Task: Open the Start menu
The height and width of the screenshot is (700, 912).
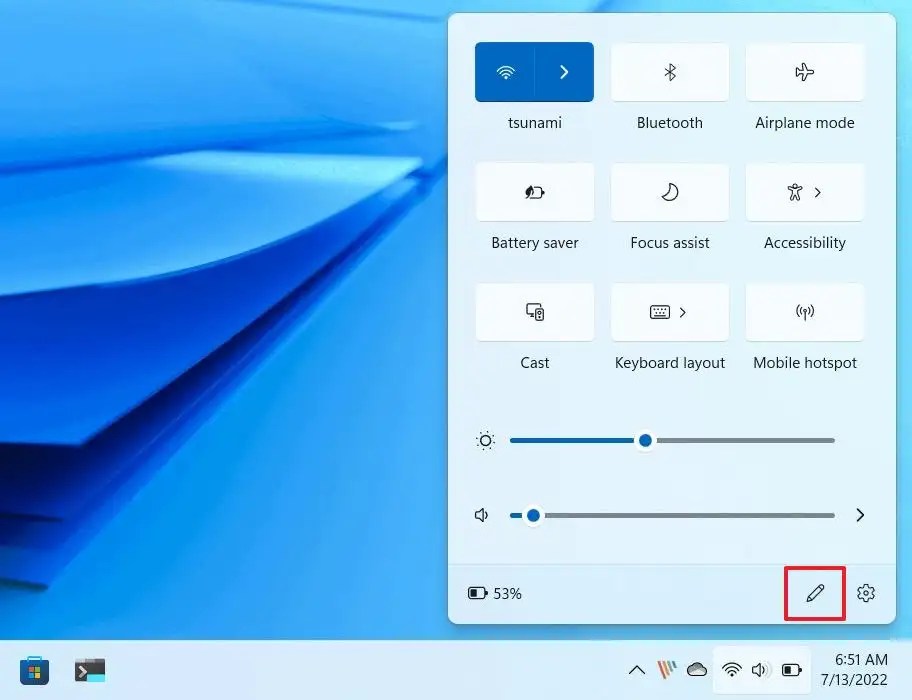Action: click(35, 670)
